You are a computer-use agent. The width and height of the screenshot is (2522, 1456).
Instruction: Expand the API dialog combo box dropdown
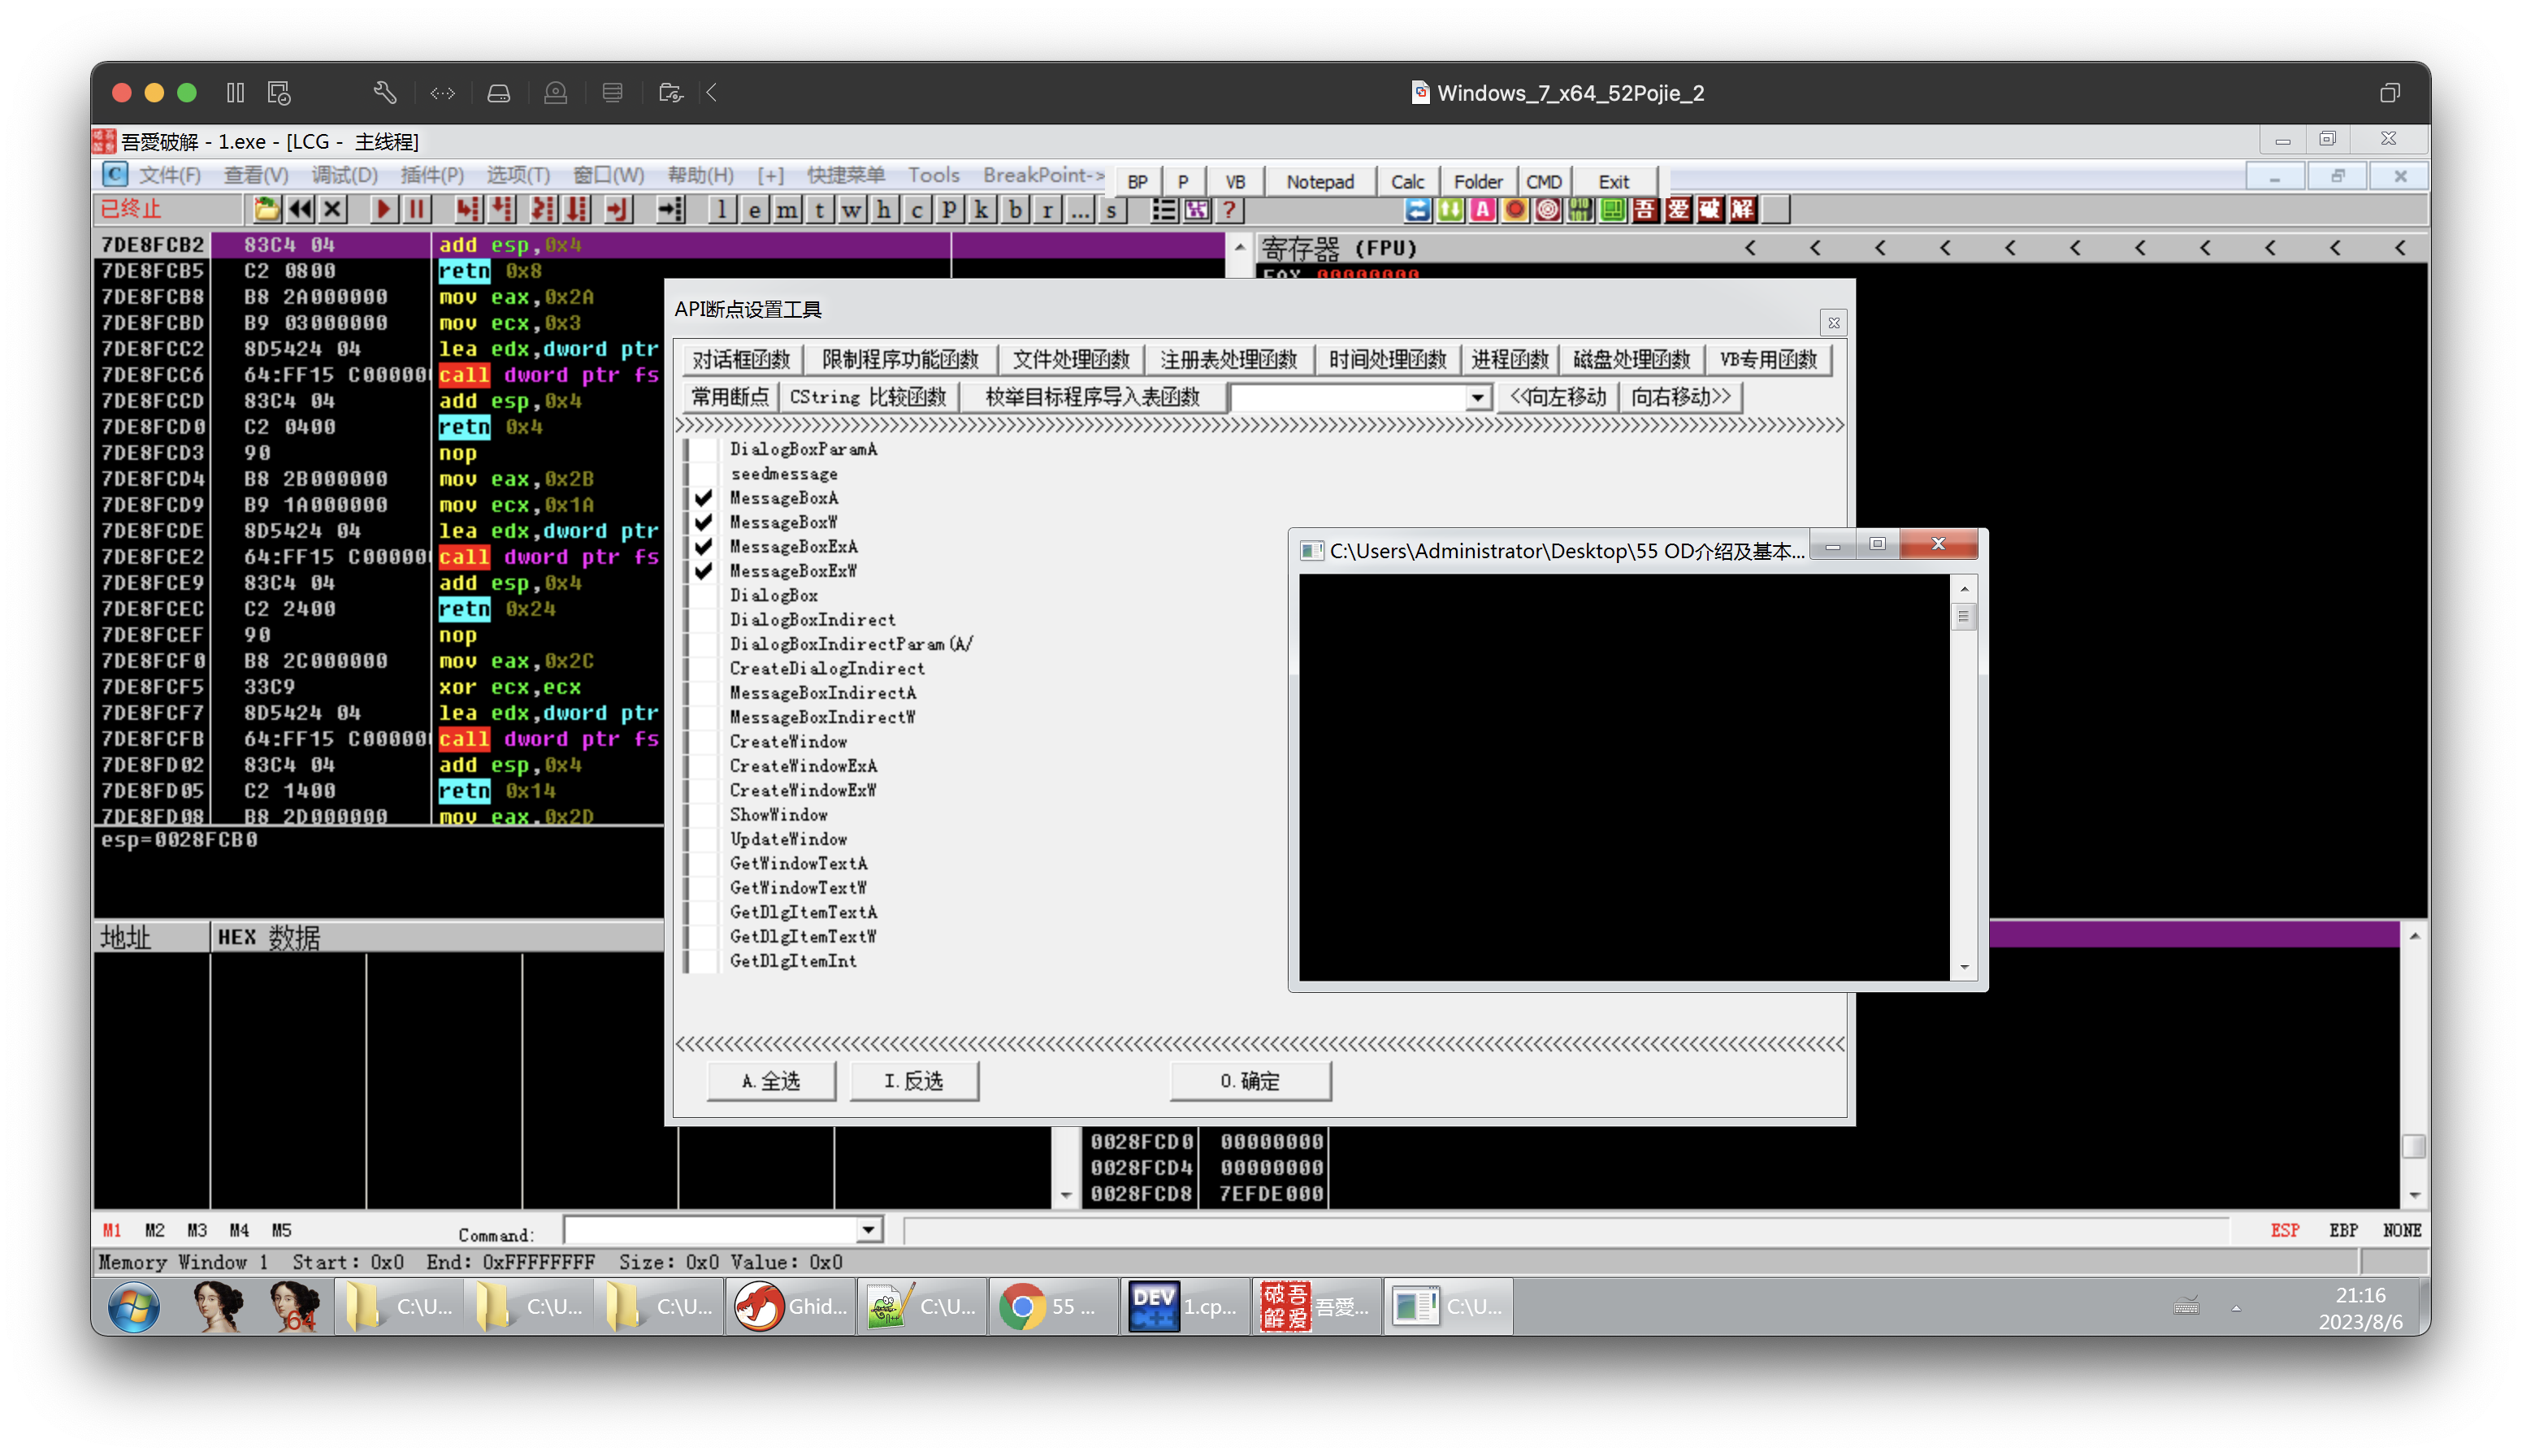coord(1477,398)
